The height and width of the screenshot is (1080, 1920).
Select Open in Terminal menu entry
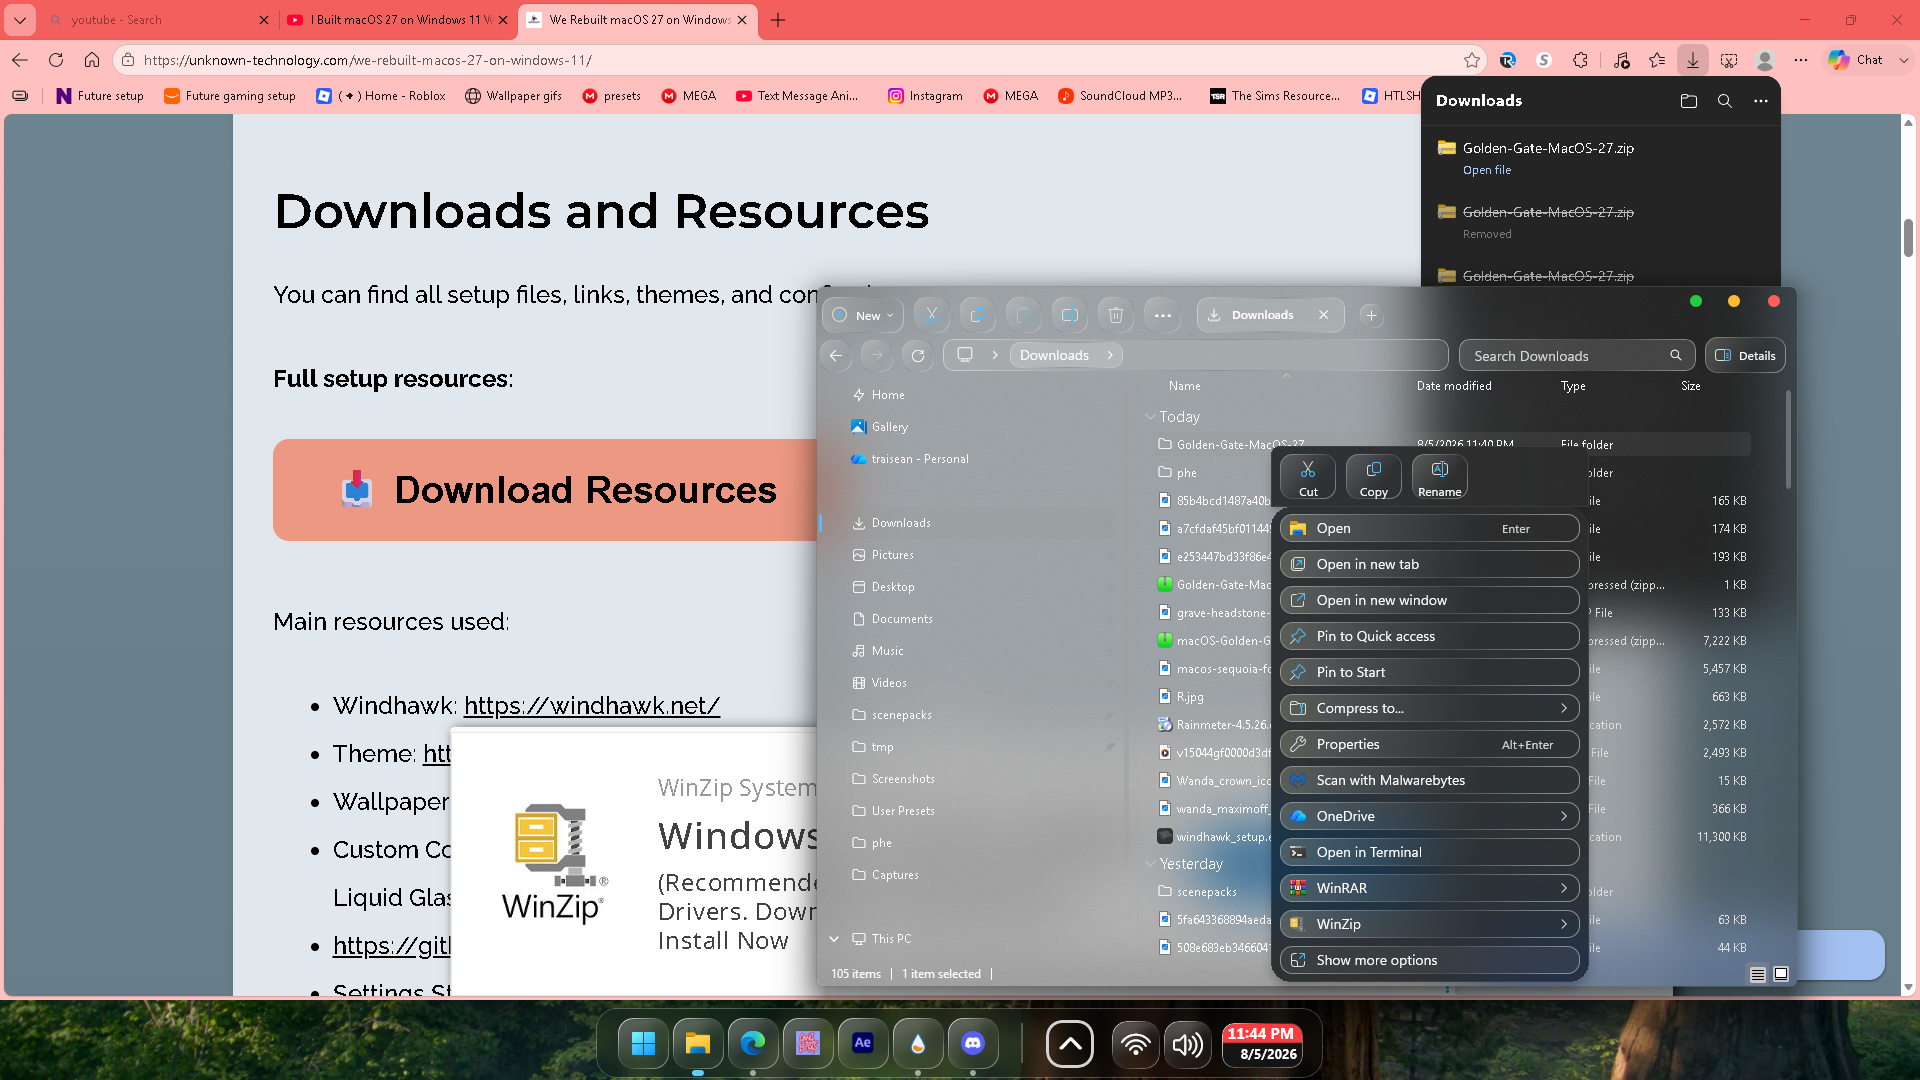1430,852
